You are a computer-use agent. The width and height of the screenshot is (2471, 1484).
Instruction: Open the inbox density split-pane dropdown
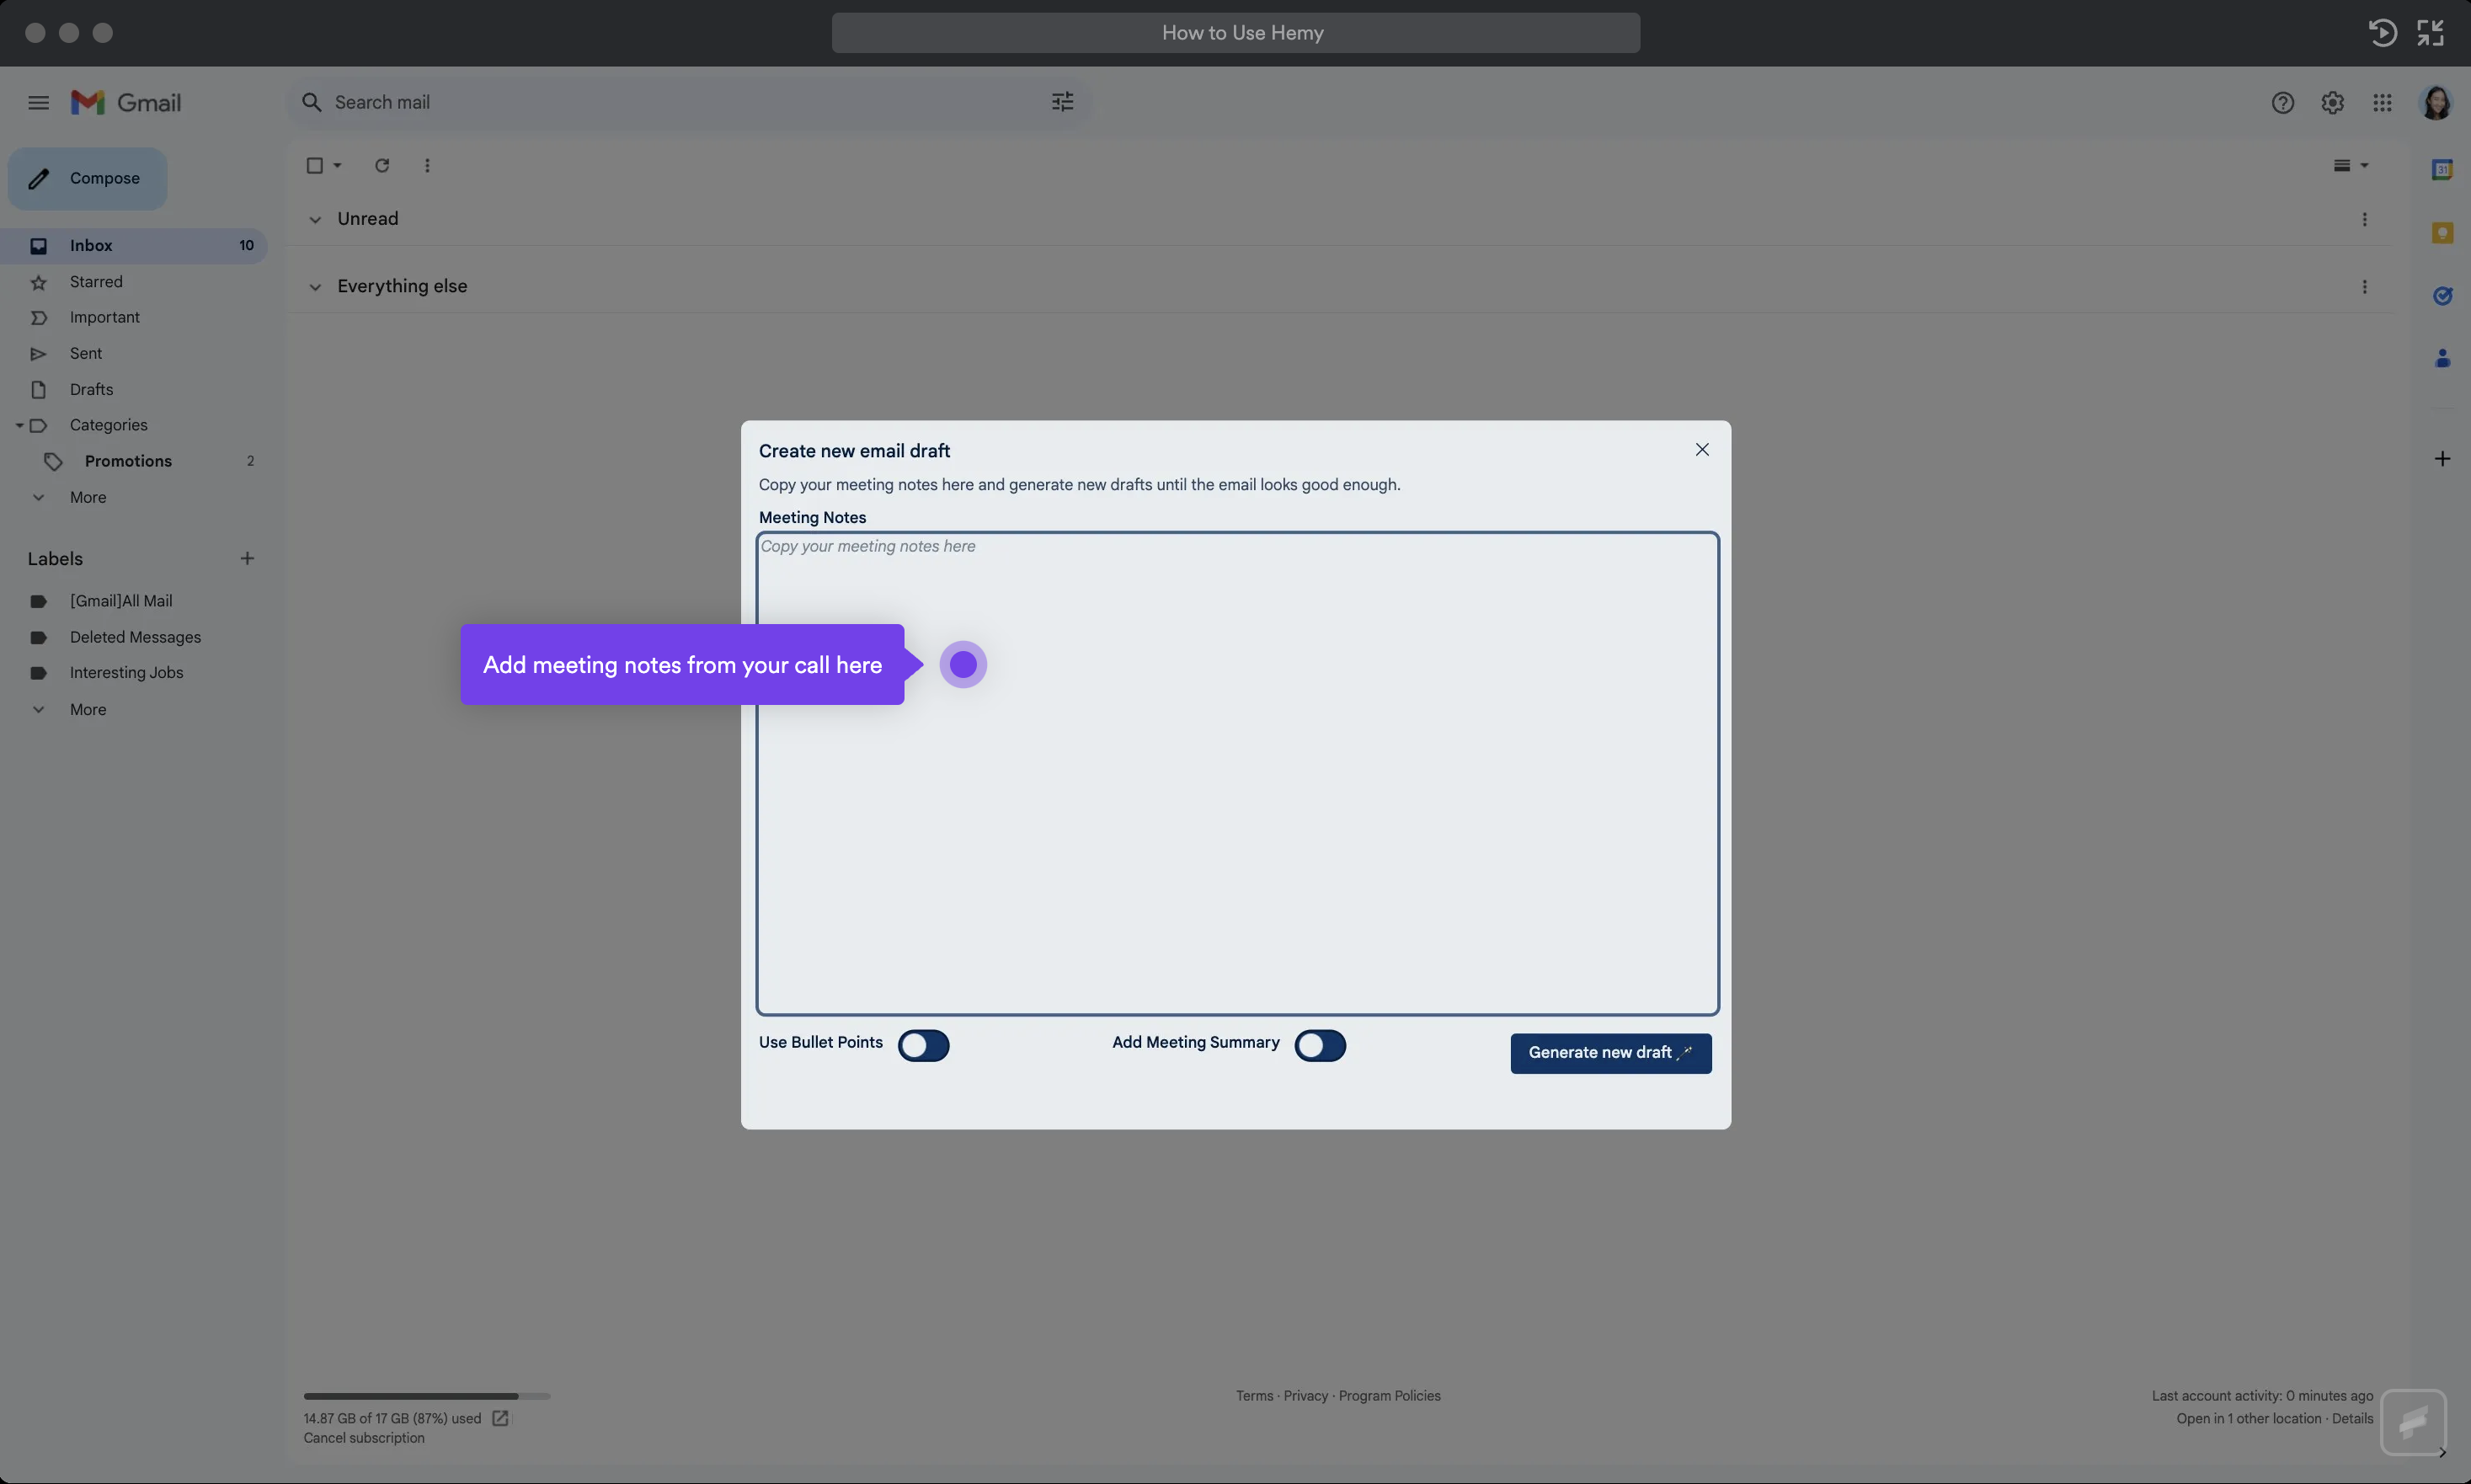pos(2351,166)
